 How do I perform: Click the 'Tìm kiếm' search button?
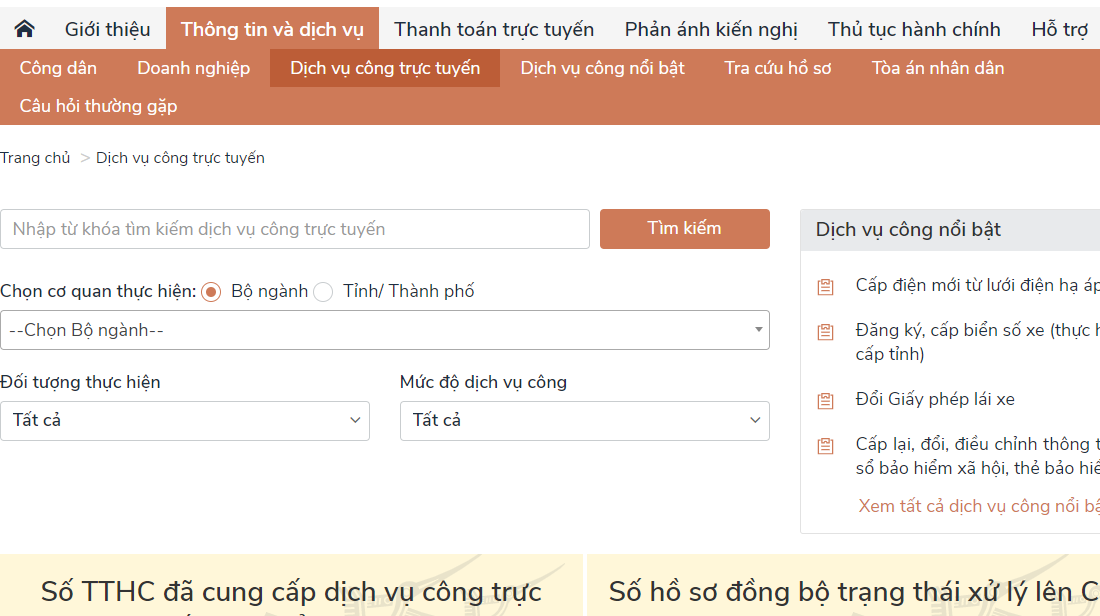[x=684, y=229]
